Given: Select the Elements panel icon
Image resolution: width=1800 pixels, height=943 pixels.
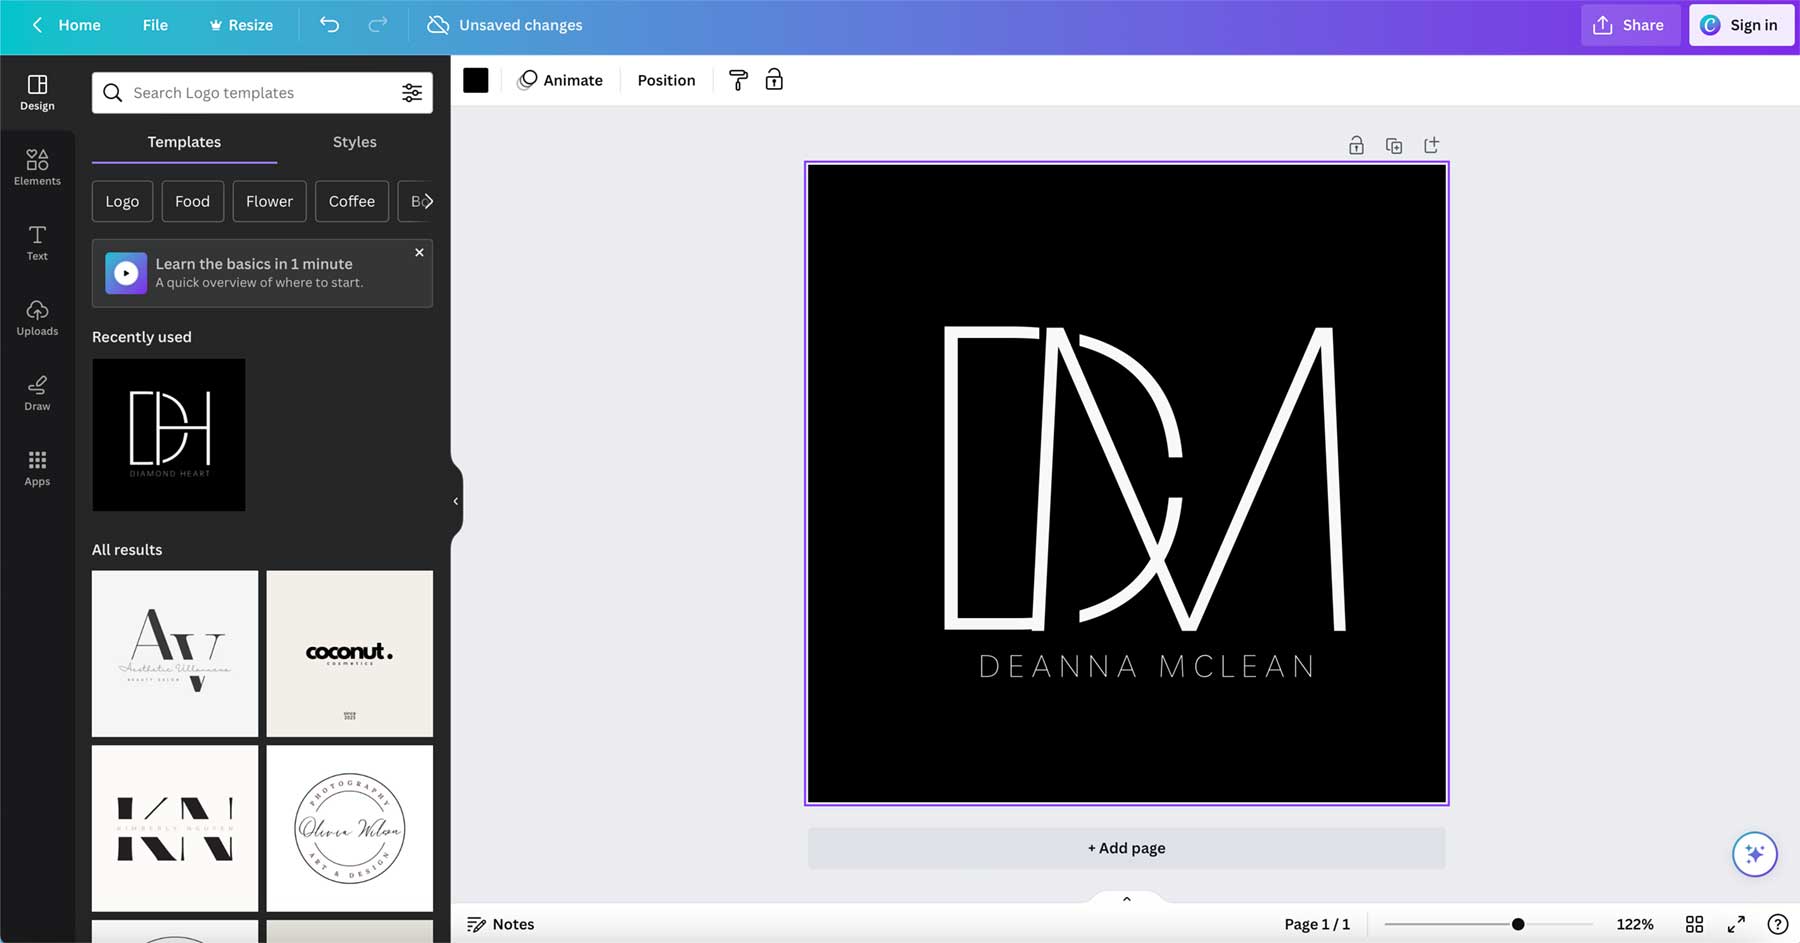Looking at the screenshot, I should [x=37, y=165].
